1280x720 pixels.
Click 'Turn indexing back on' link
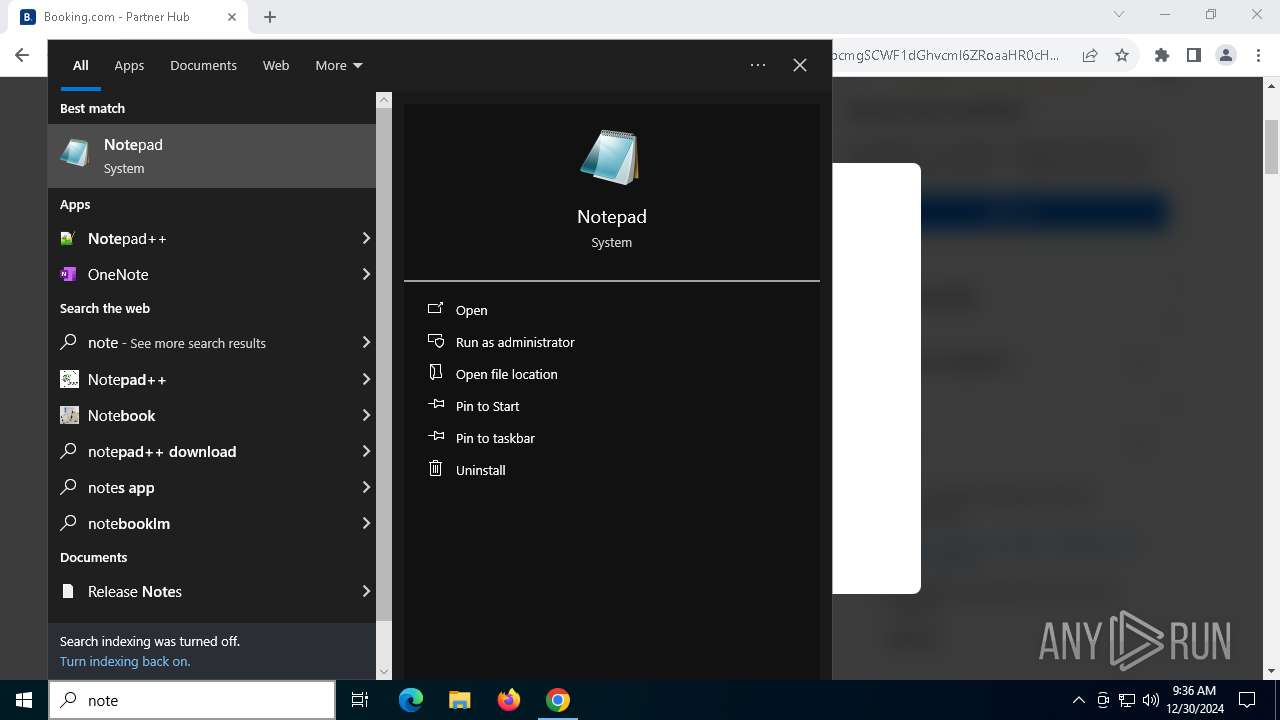pyautogui.click(x=125, y=661)
